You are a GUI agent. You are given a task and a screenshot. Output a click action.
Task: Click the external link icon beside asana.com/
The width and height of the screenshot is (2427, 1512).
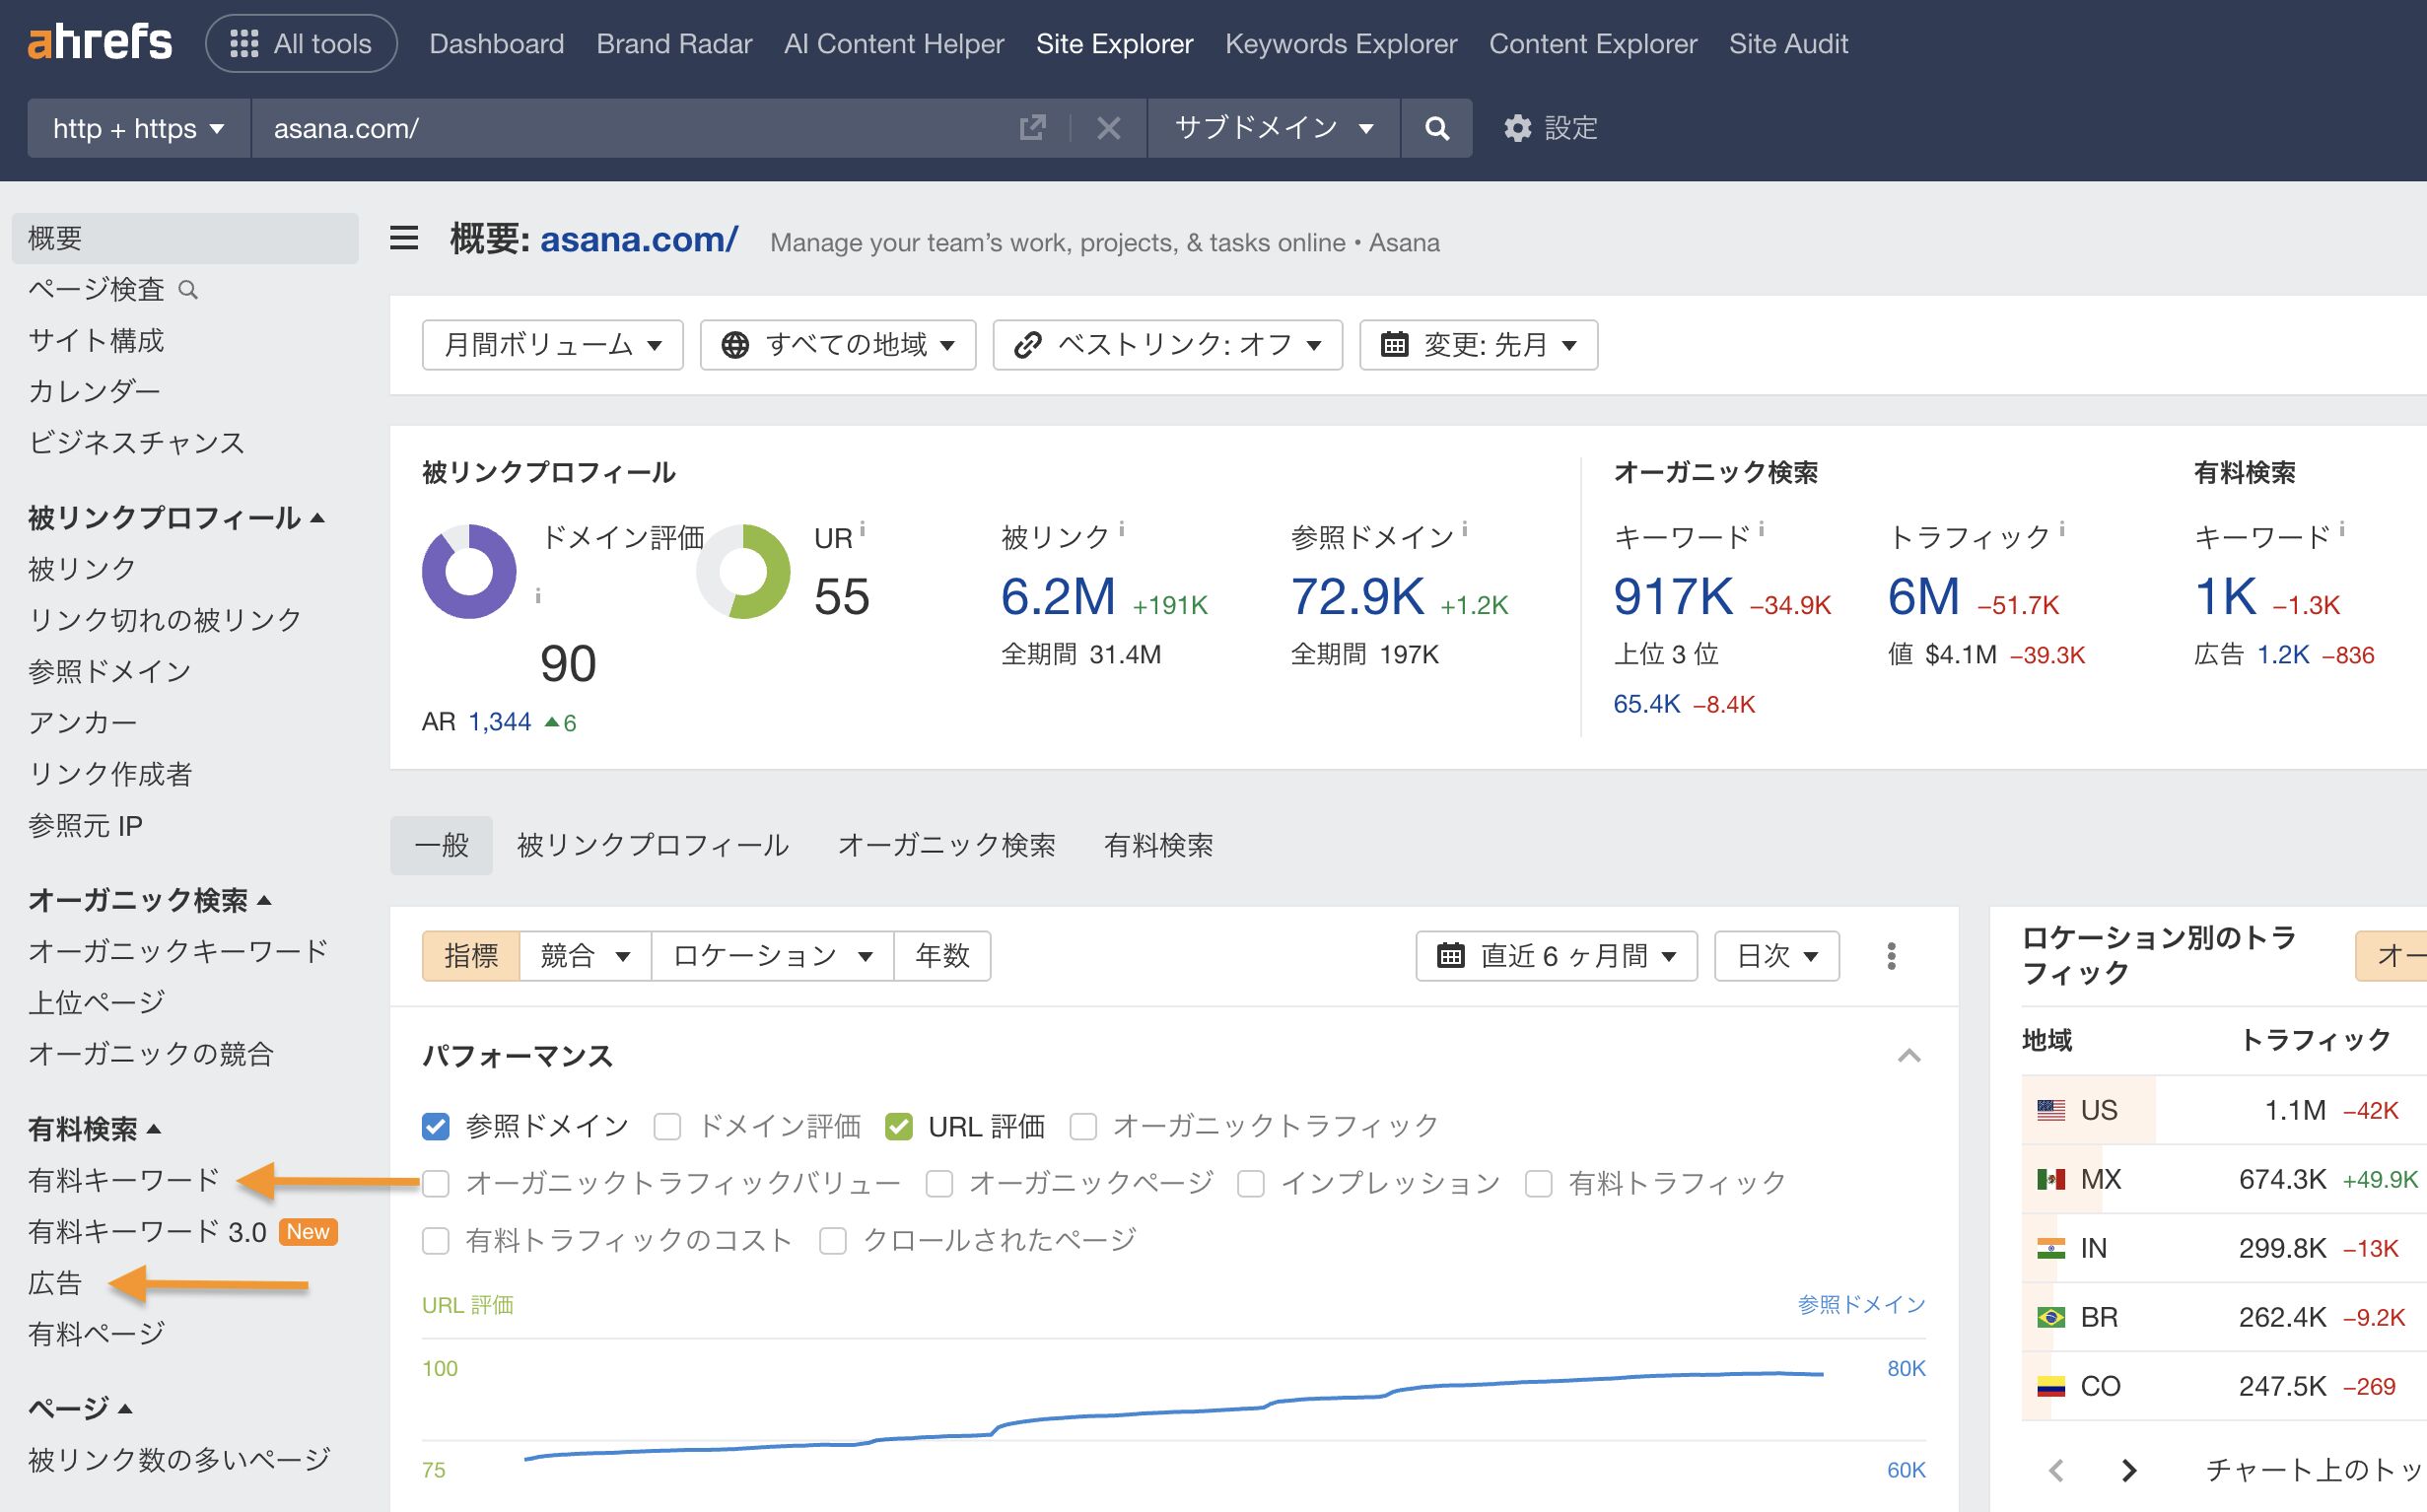click(x=1033, y=128)
